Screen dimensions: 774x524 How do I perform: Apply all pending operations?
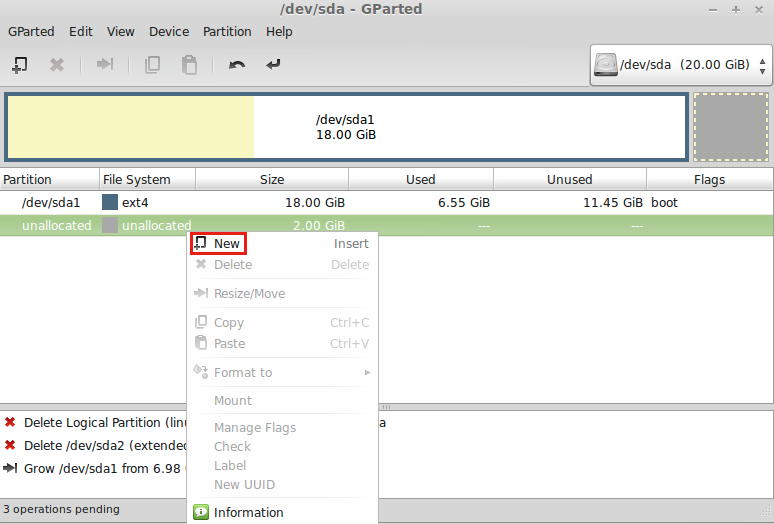[273, 65]
